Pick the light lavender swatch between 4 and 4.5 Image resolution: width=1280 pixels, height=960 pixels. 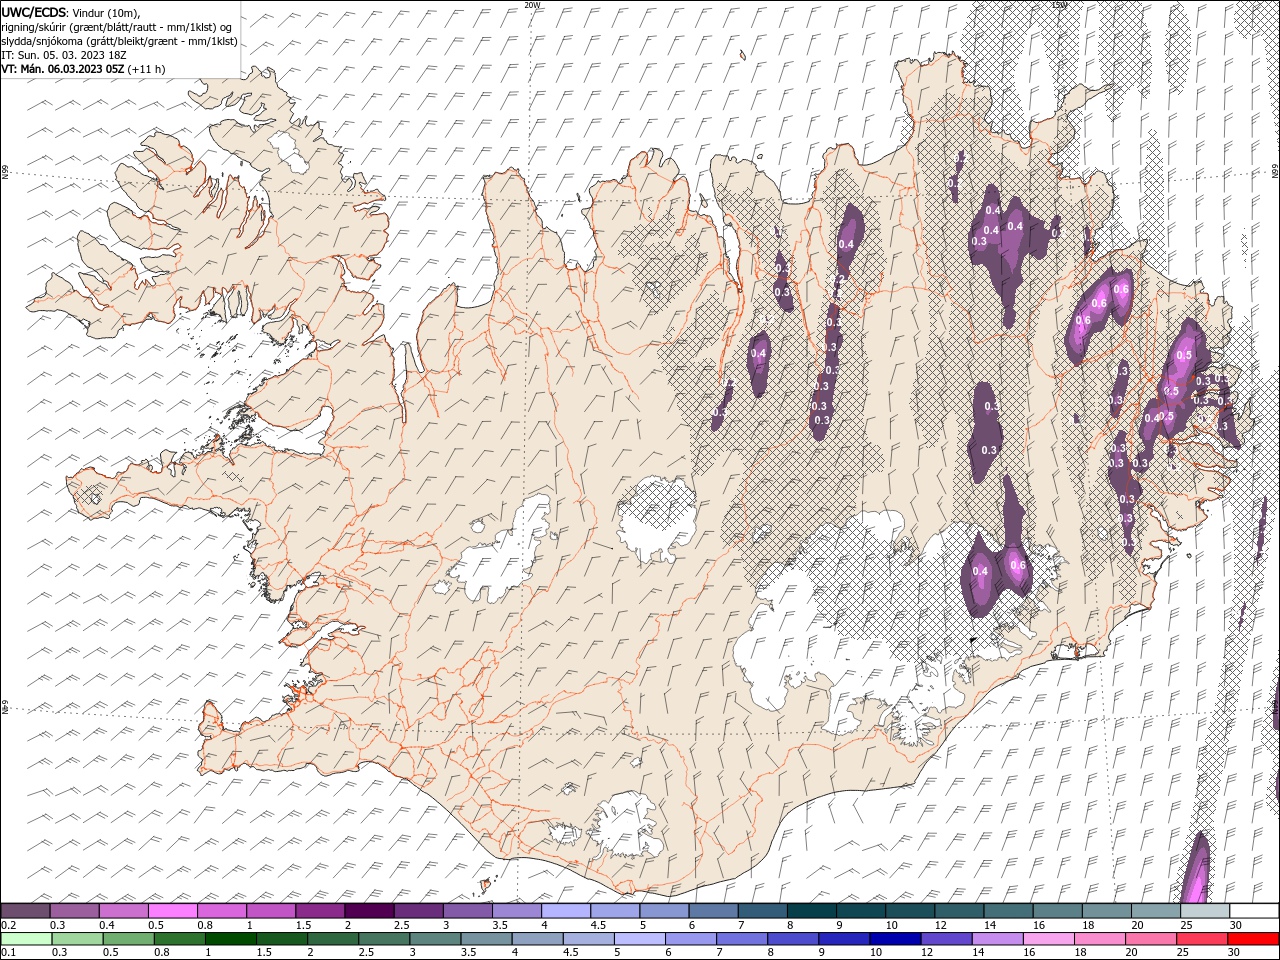[x=566, y=911]
